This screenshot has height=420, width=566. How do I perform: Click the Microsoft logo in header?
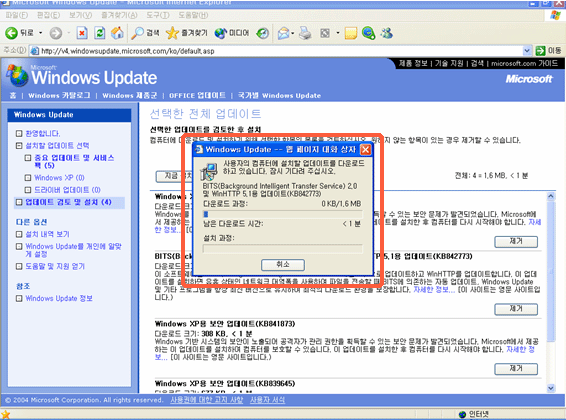(529, 79)
